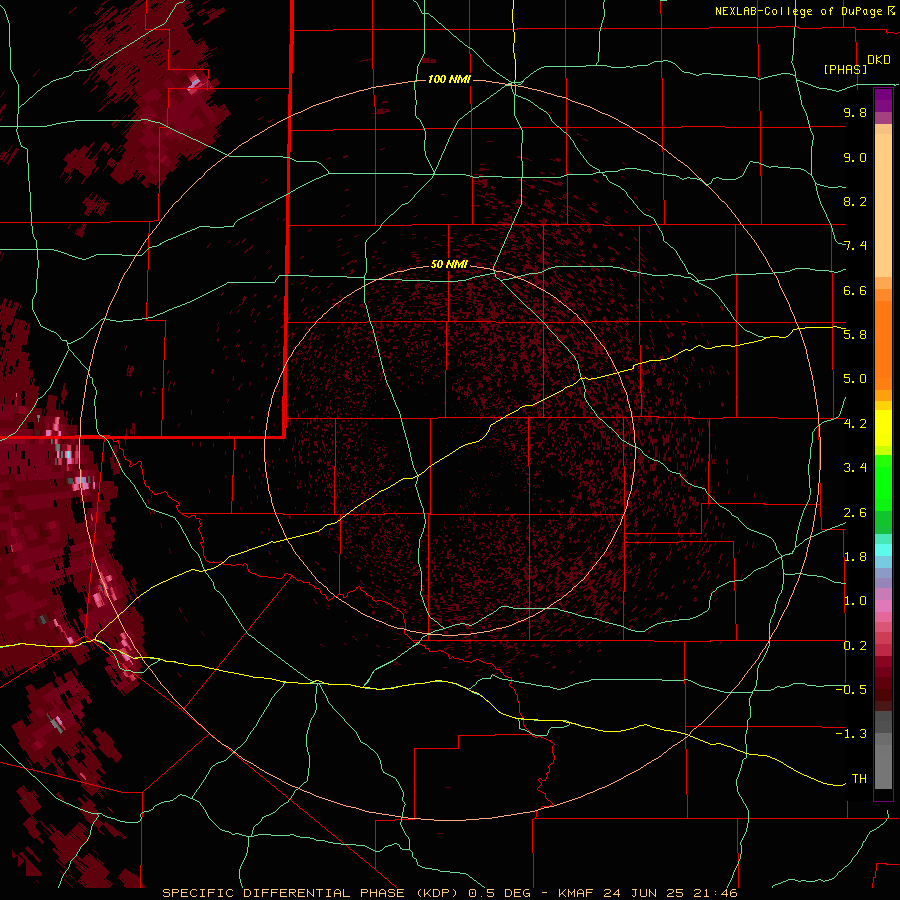Click the 1.0 scale value
This screenshot has width=900, height=900.
point(855,601)
